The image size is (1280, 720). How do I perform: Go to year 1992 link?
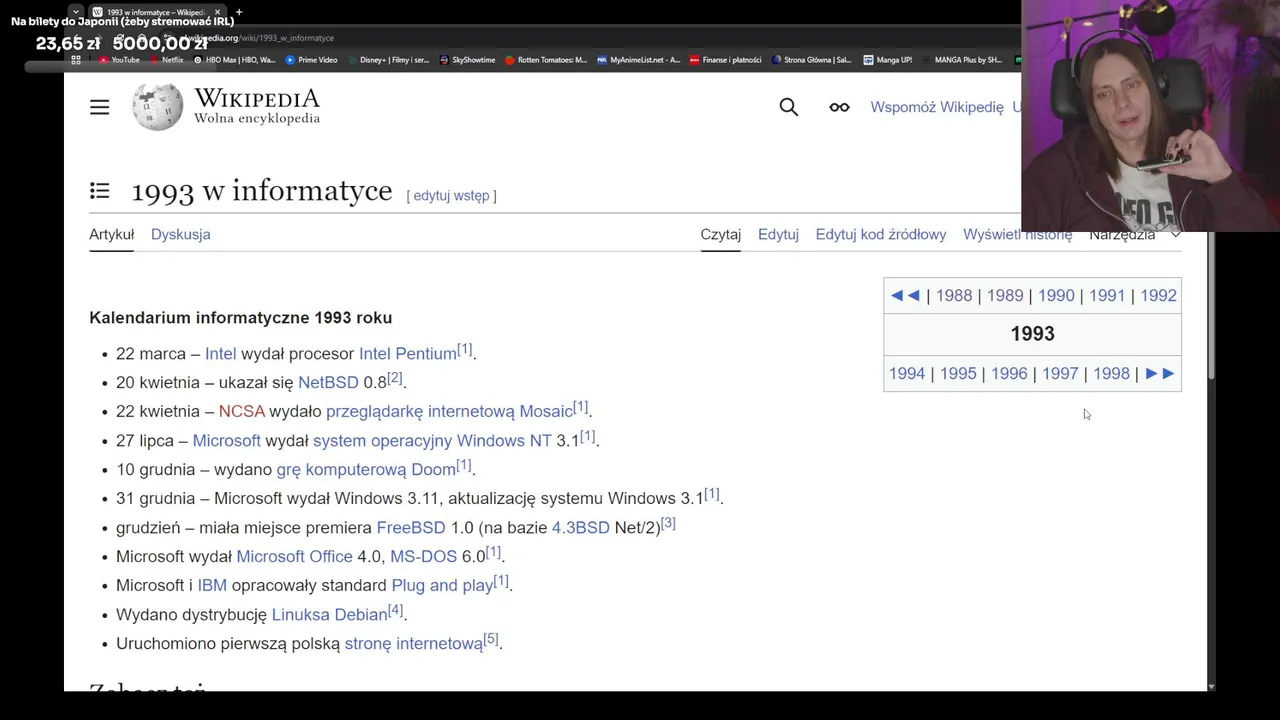pyautogui.click(x=1158, y=295)
